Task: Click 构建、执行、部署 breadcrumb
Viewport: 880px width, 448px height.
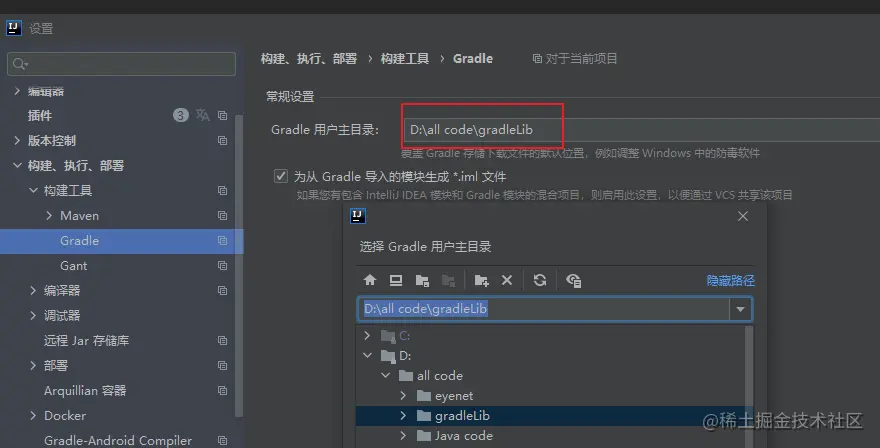Action: [309, 58]
